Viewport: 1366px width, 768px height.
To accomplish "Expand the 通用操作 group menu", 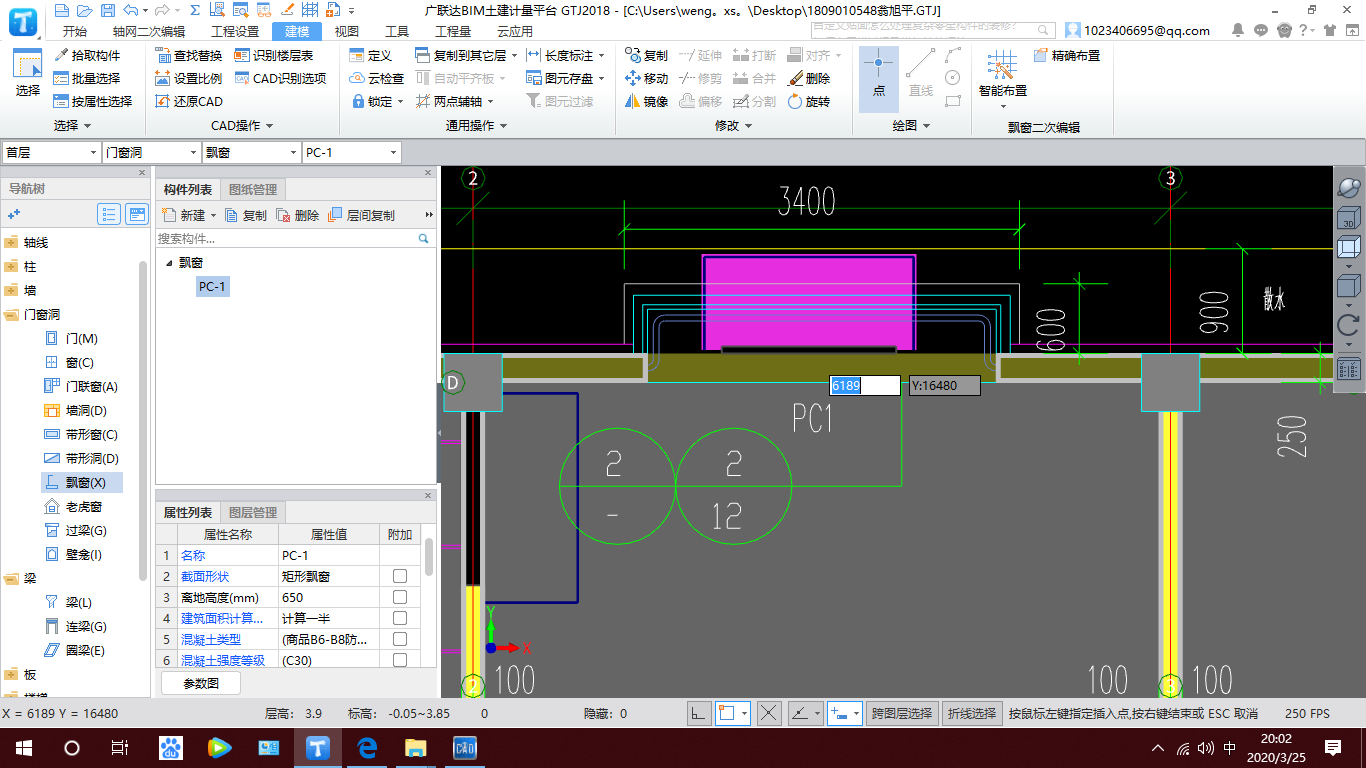I will (476, 126).
